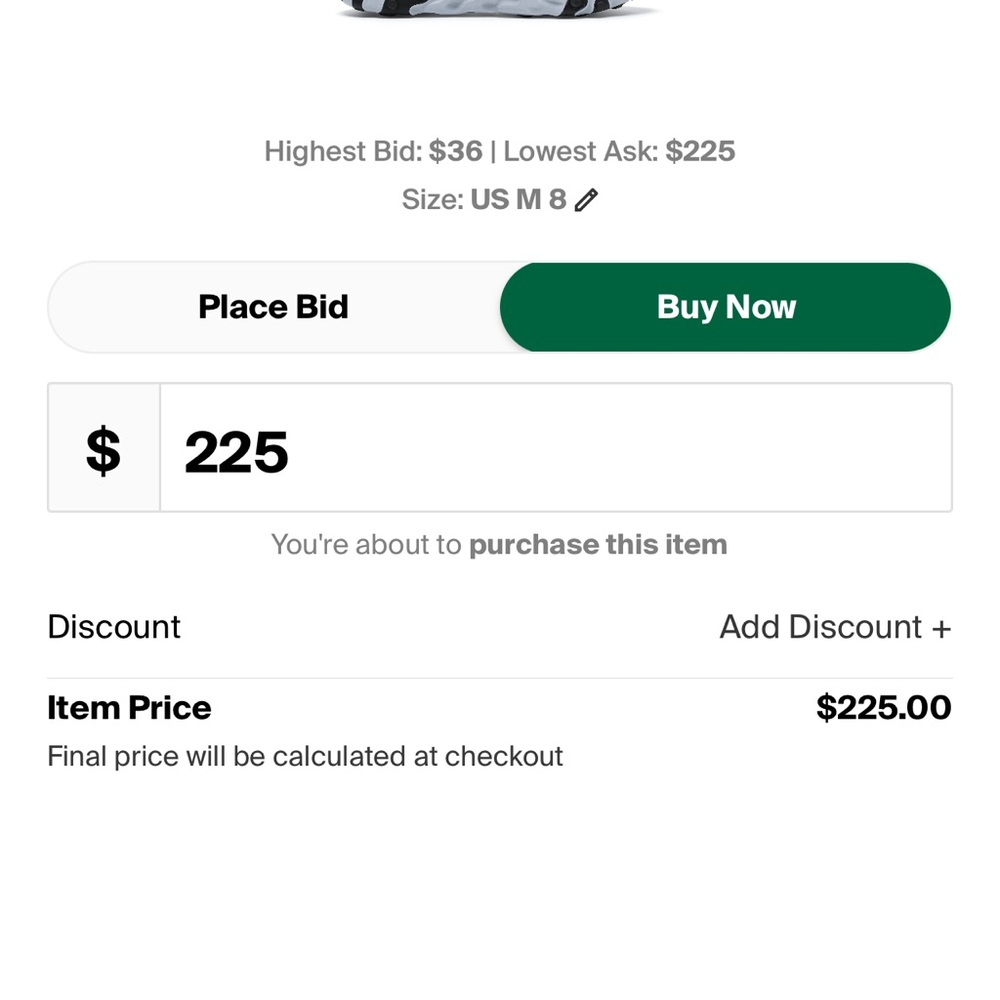Tap the Highest Bid $36 value
This screenshot has height=1000, width=1000.
(456, 152)
